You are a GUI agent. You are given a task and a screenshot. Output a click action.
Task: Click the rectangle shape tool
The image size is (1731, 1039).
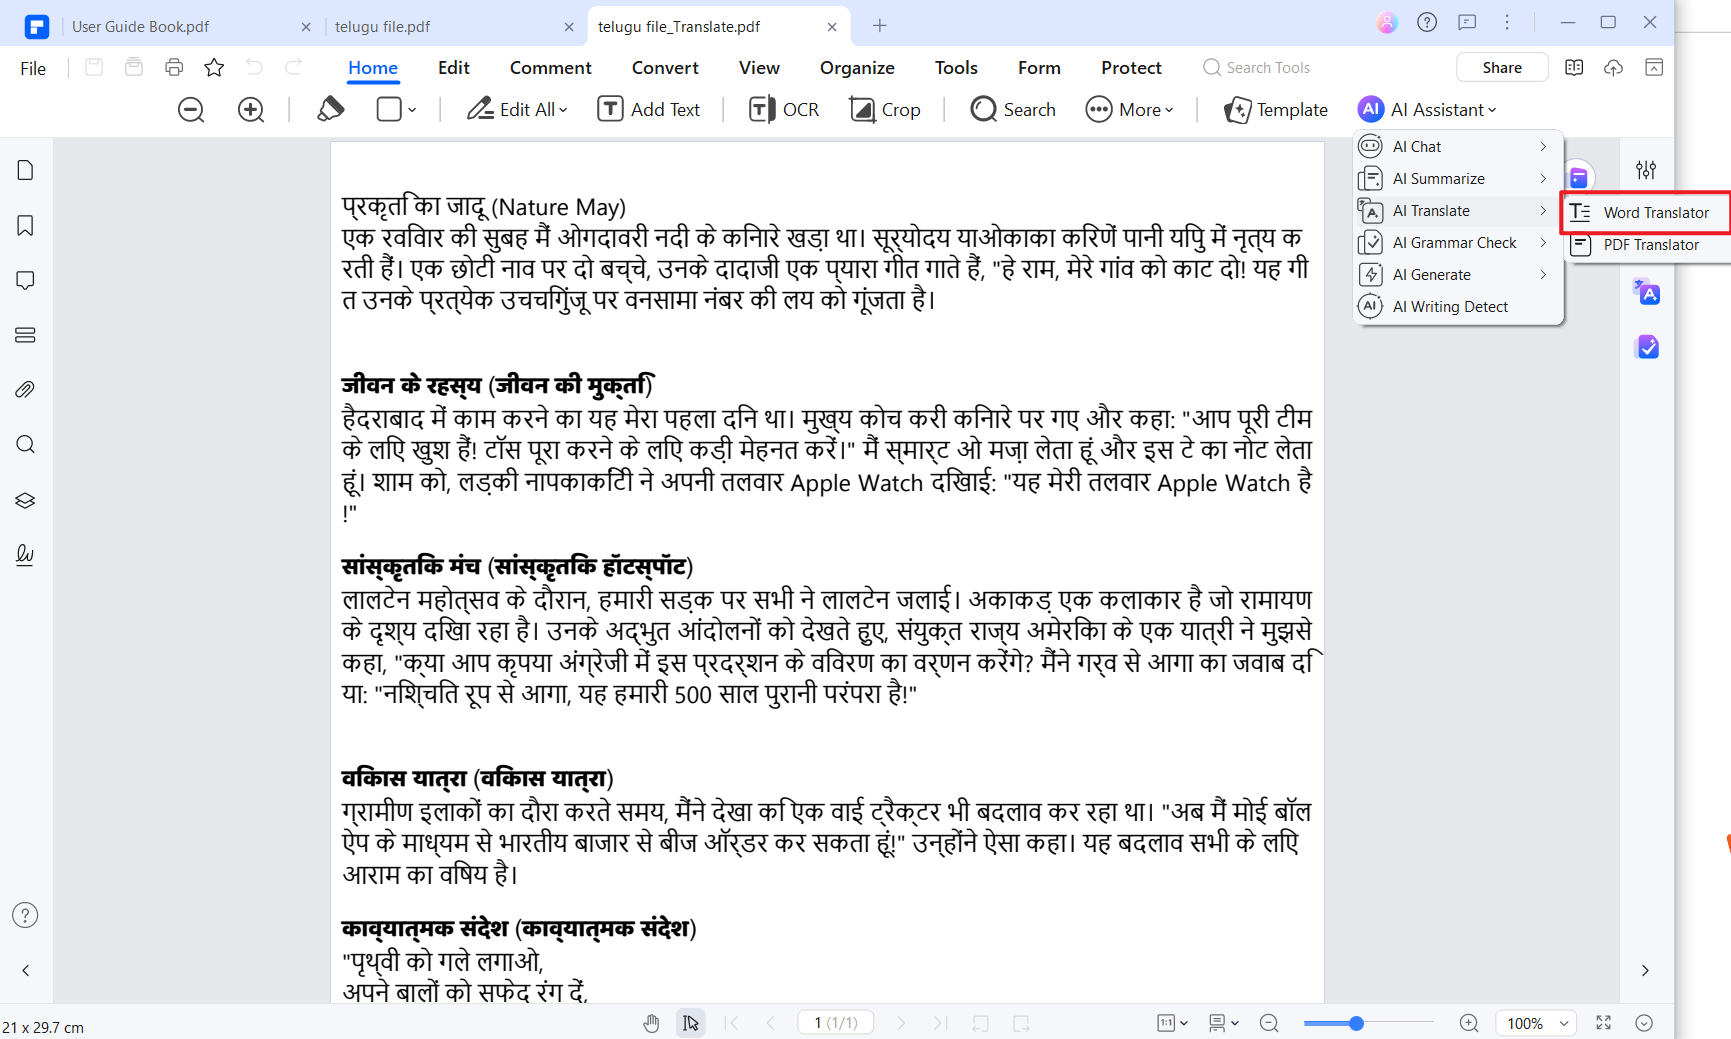point(389,109)
